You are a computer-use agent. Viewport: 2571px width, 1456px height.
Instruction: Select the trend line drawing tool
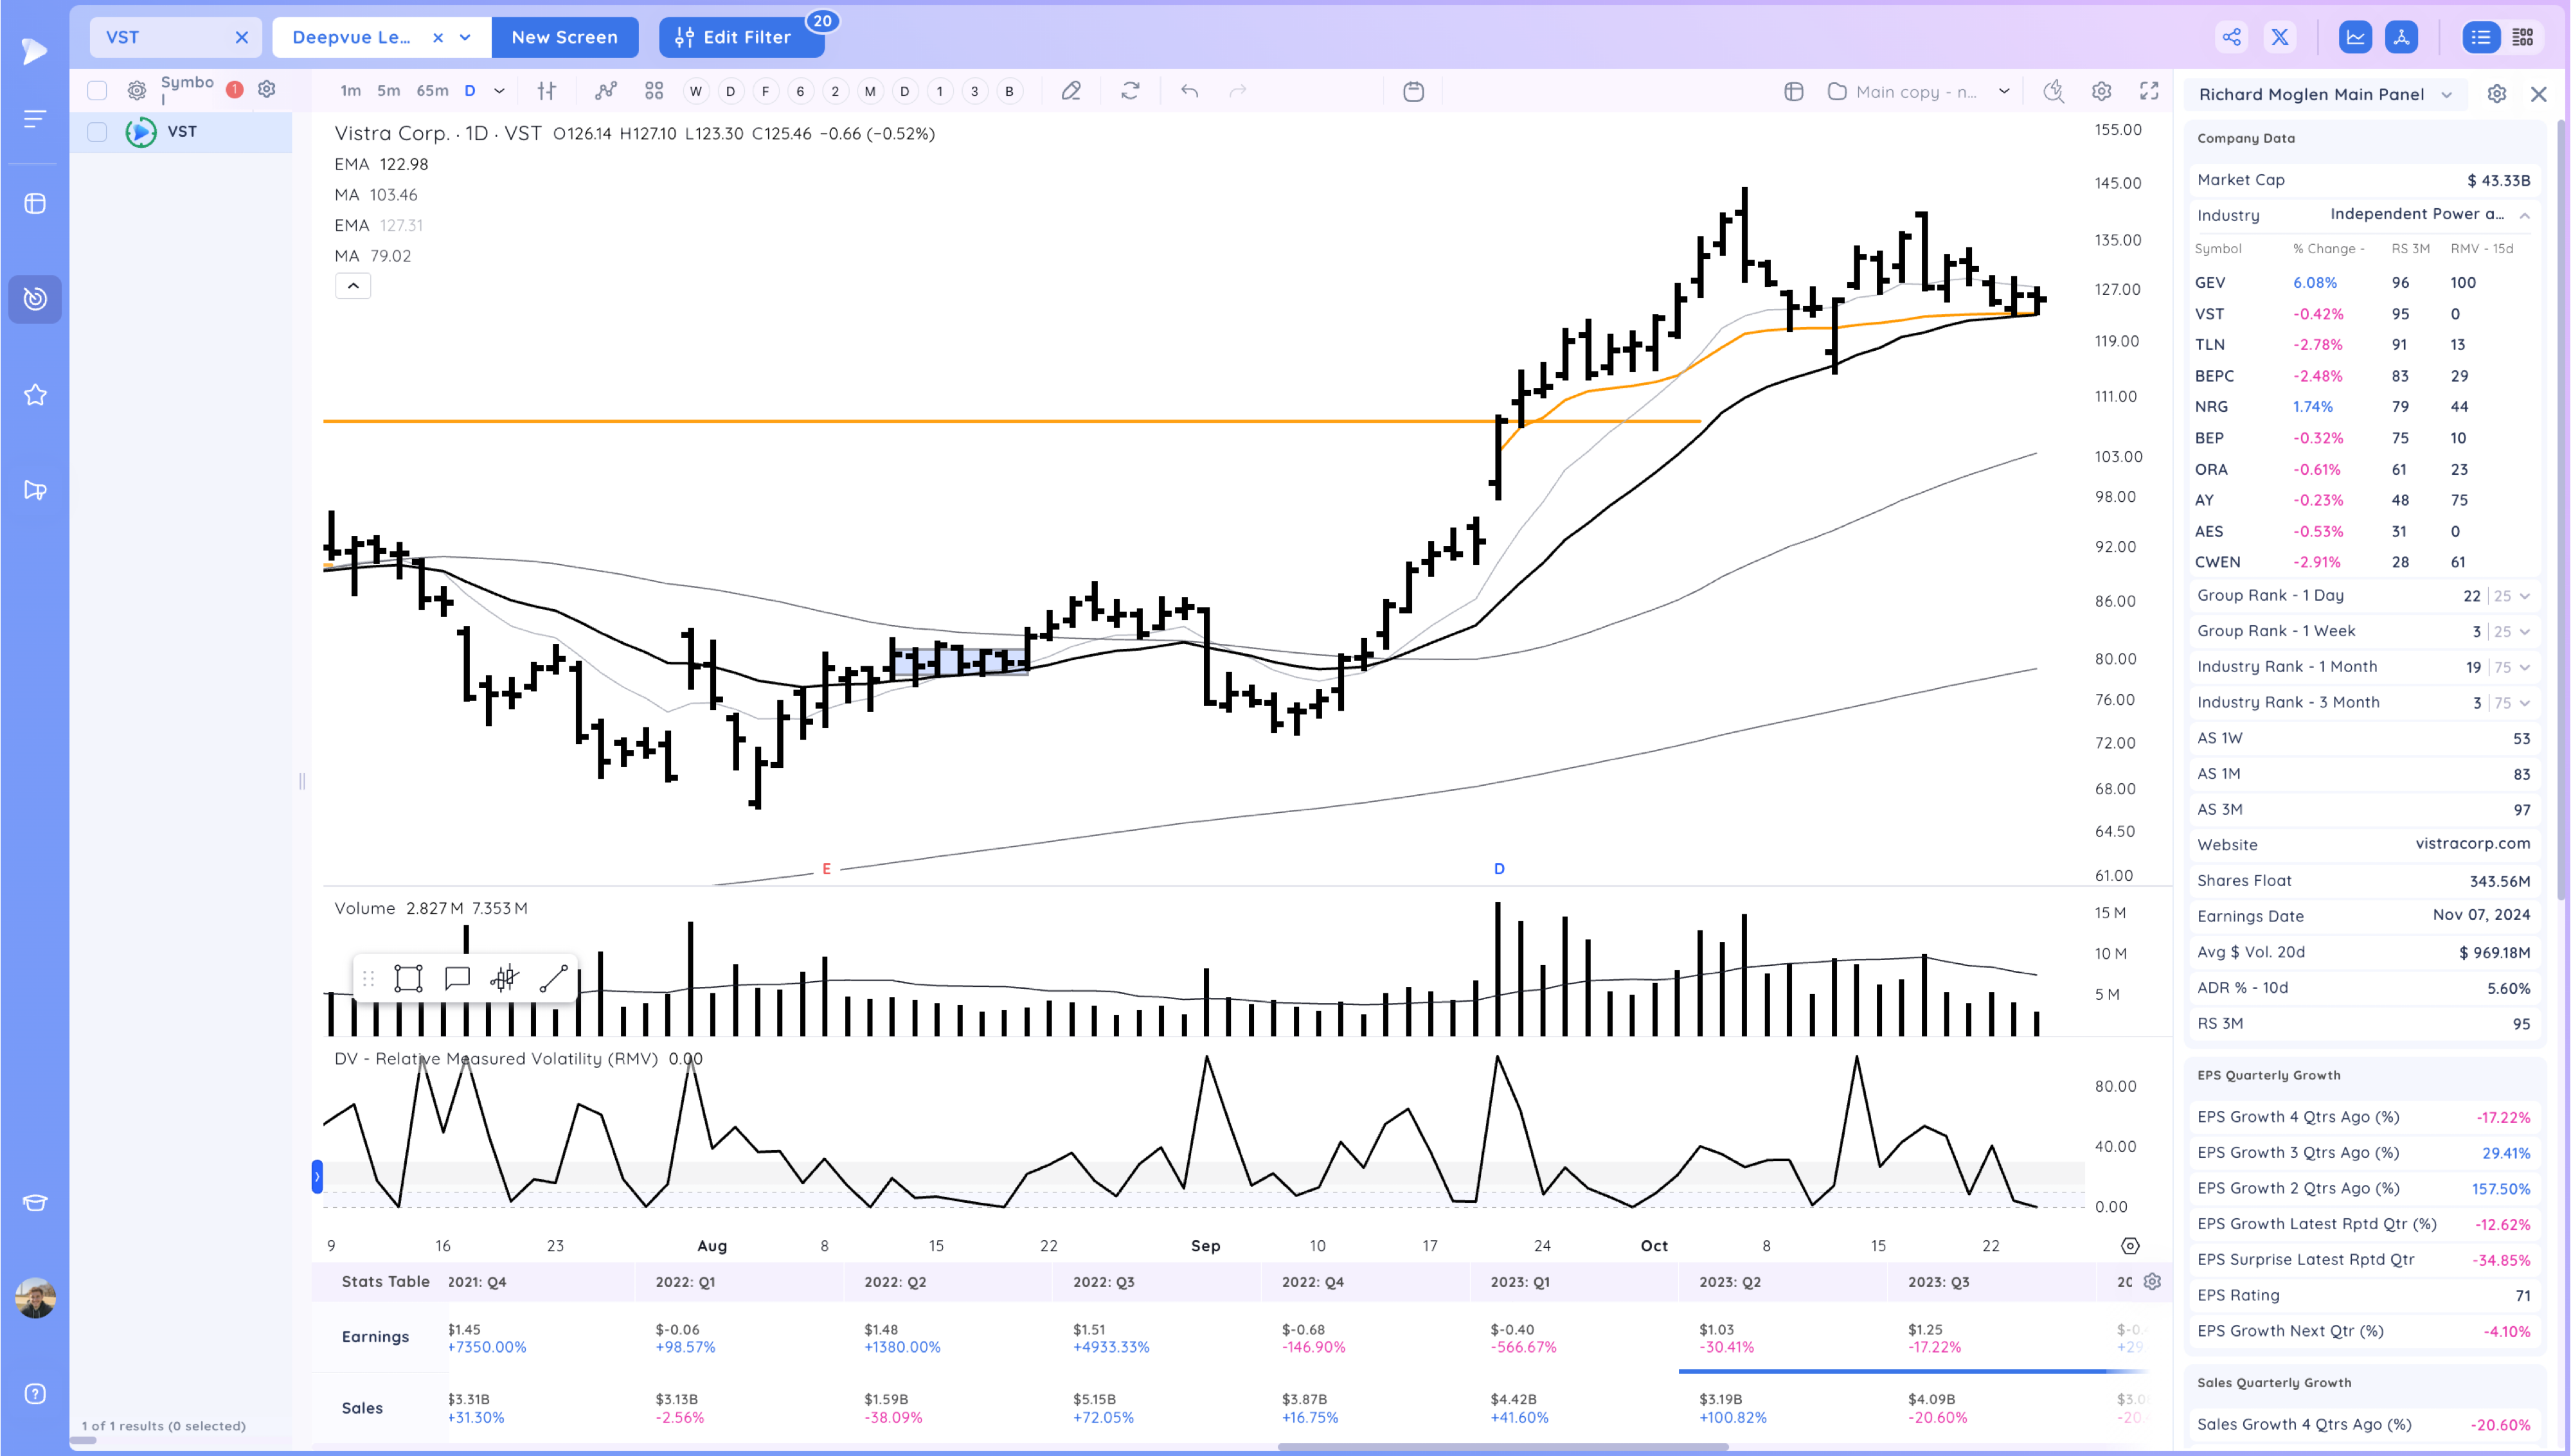coord(553,978)
